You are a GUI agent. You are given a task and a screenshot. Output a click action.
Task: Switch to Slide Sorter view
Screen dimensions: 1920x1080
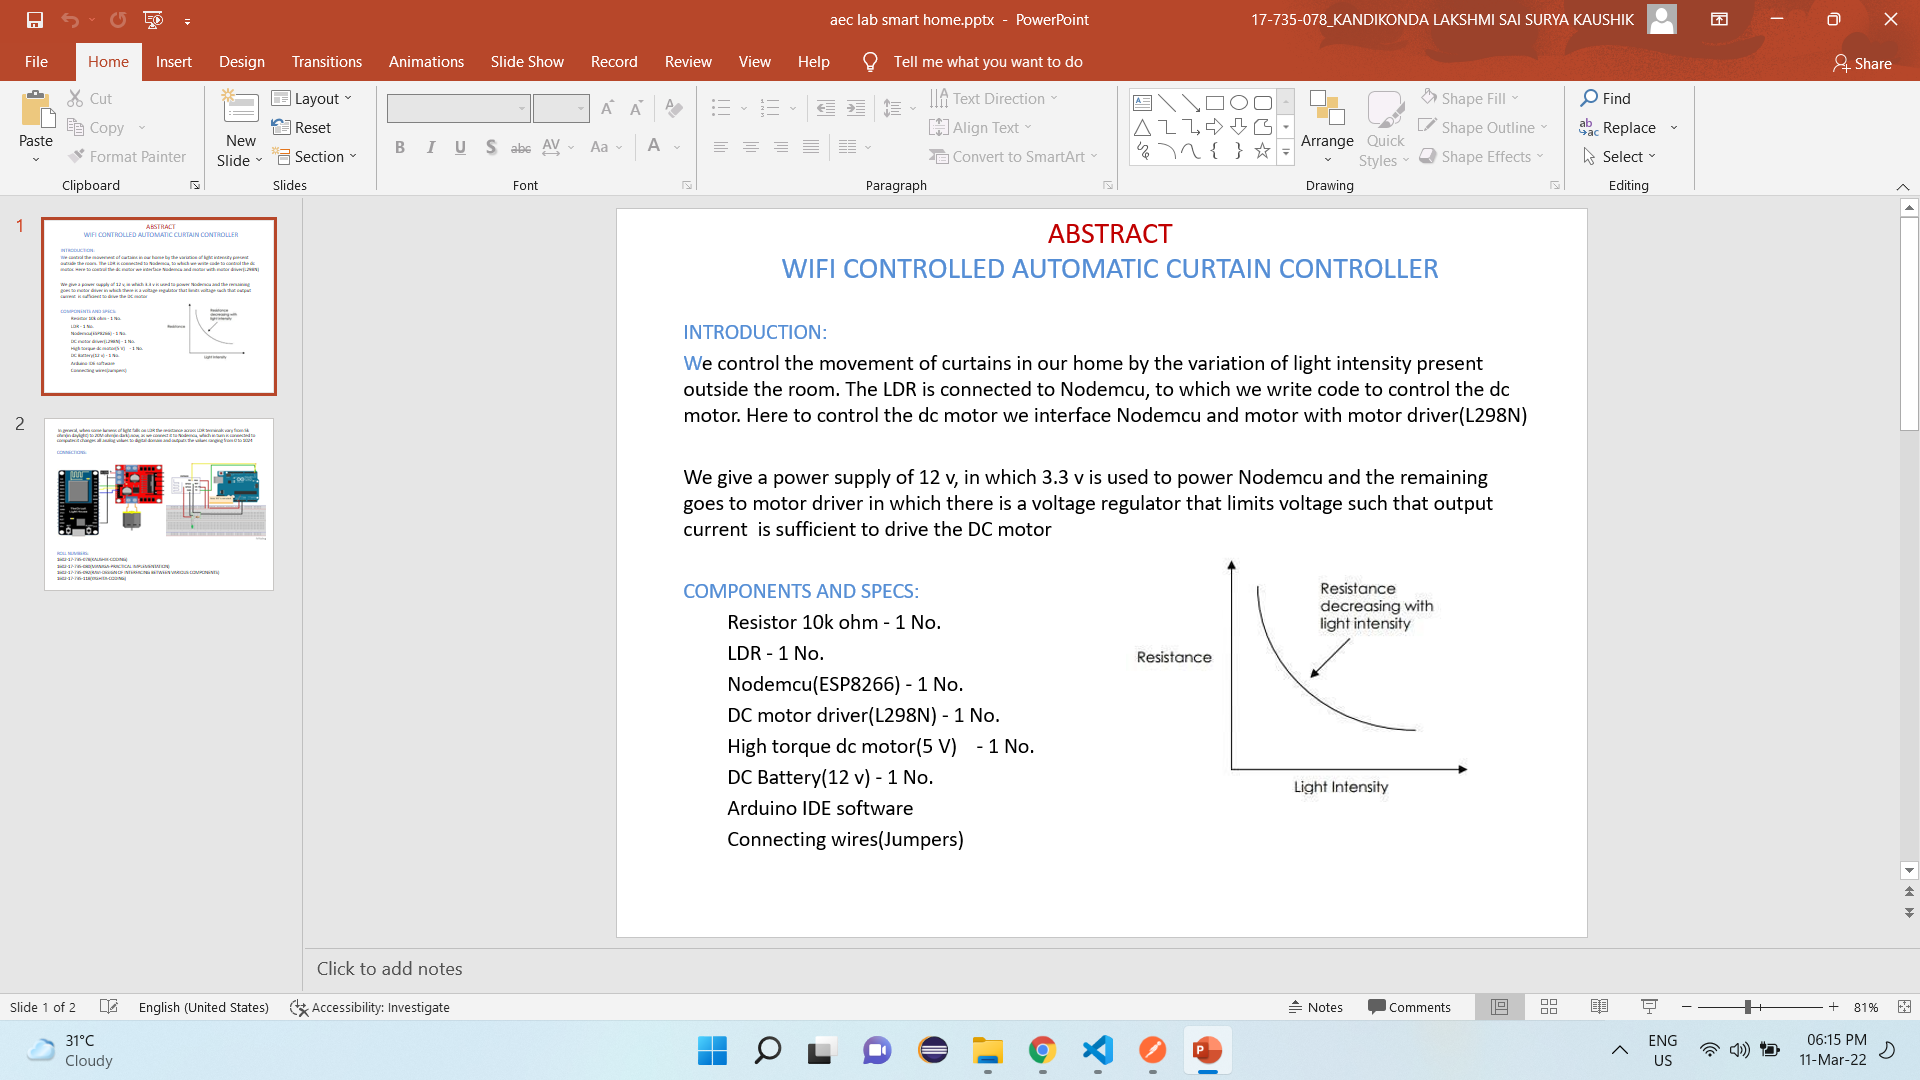click(1549, 1007)
